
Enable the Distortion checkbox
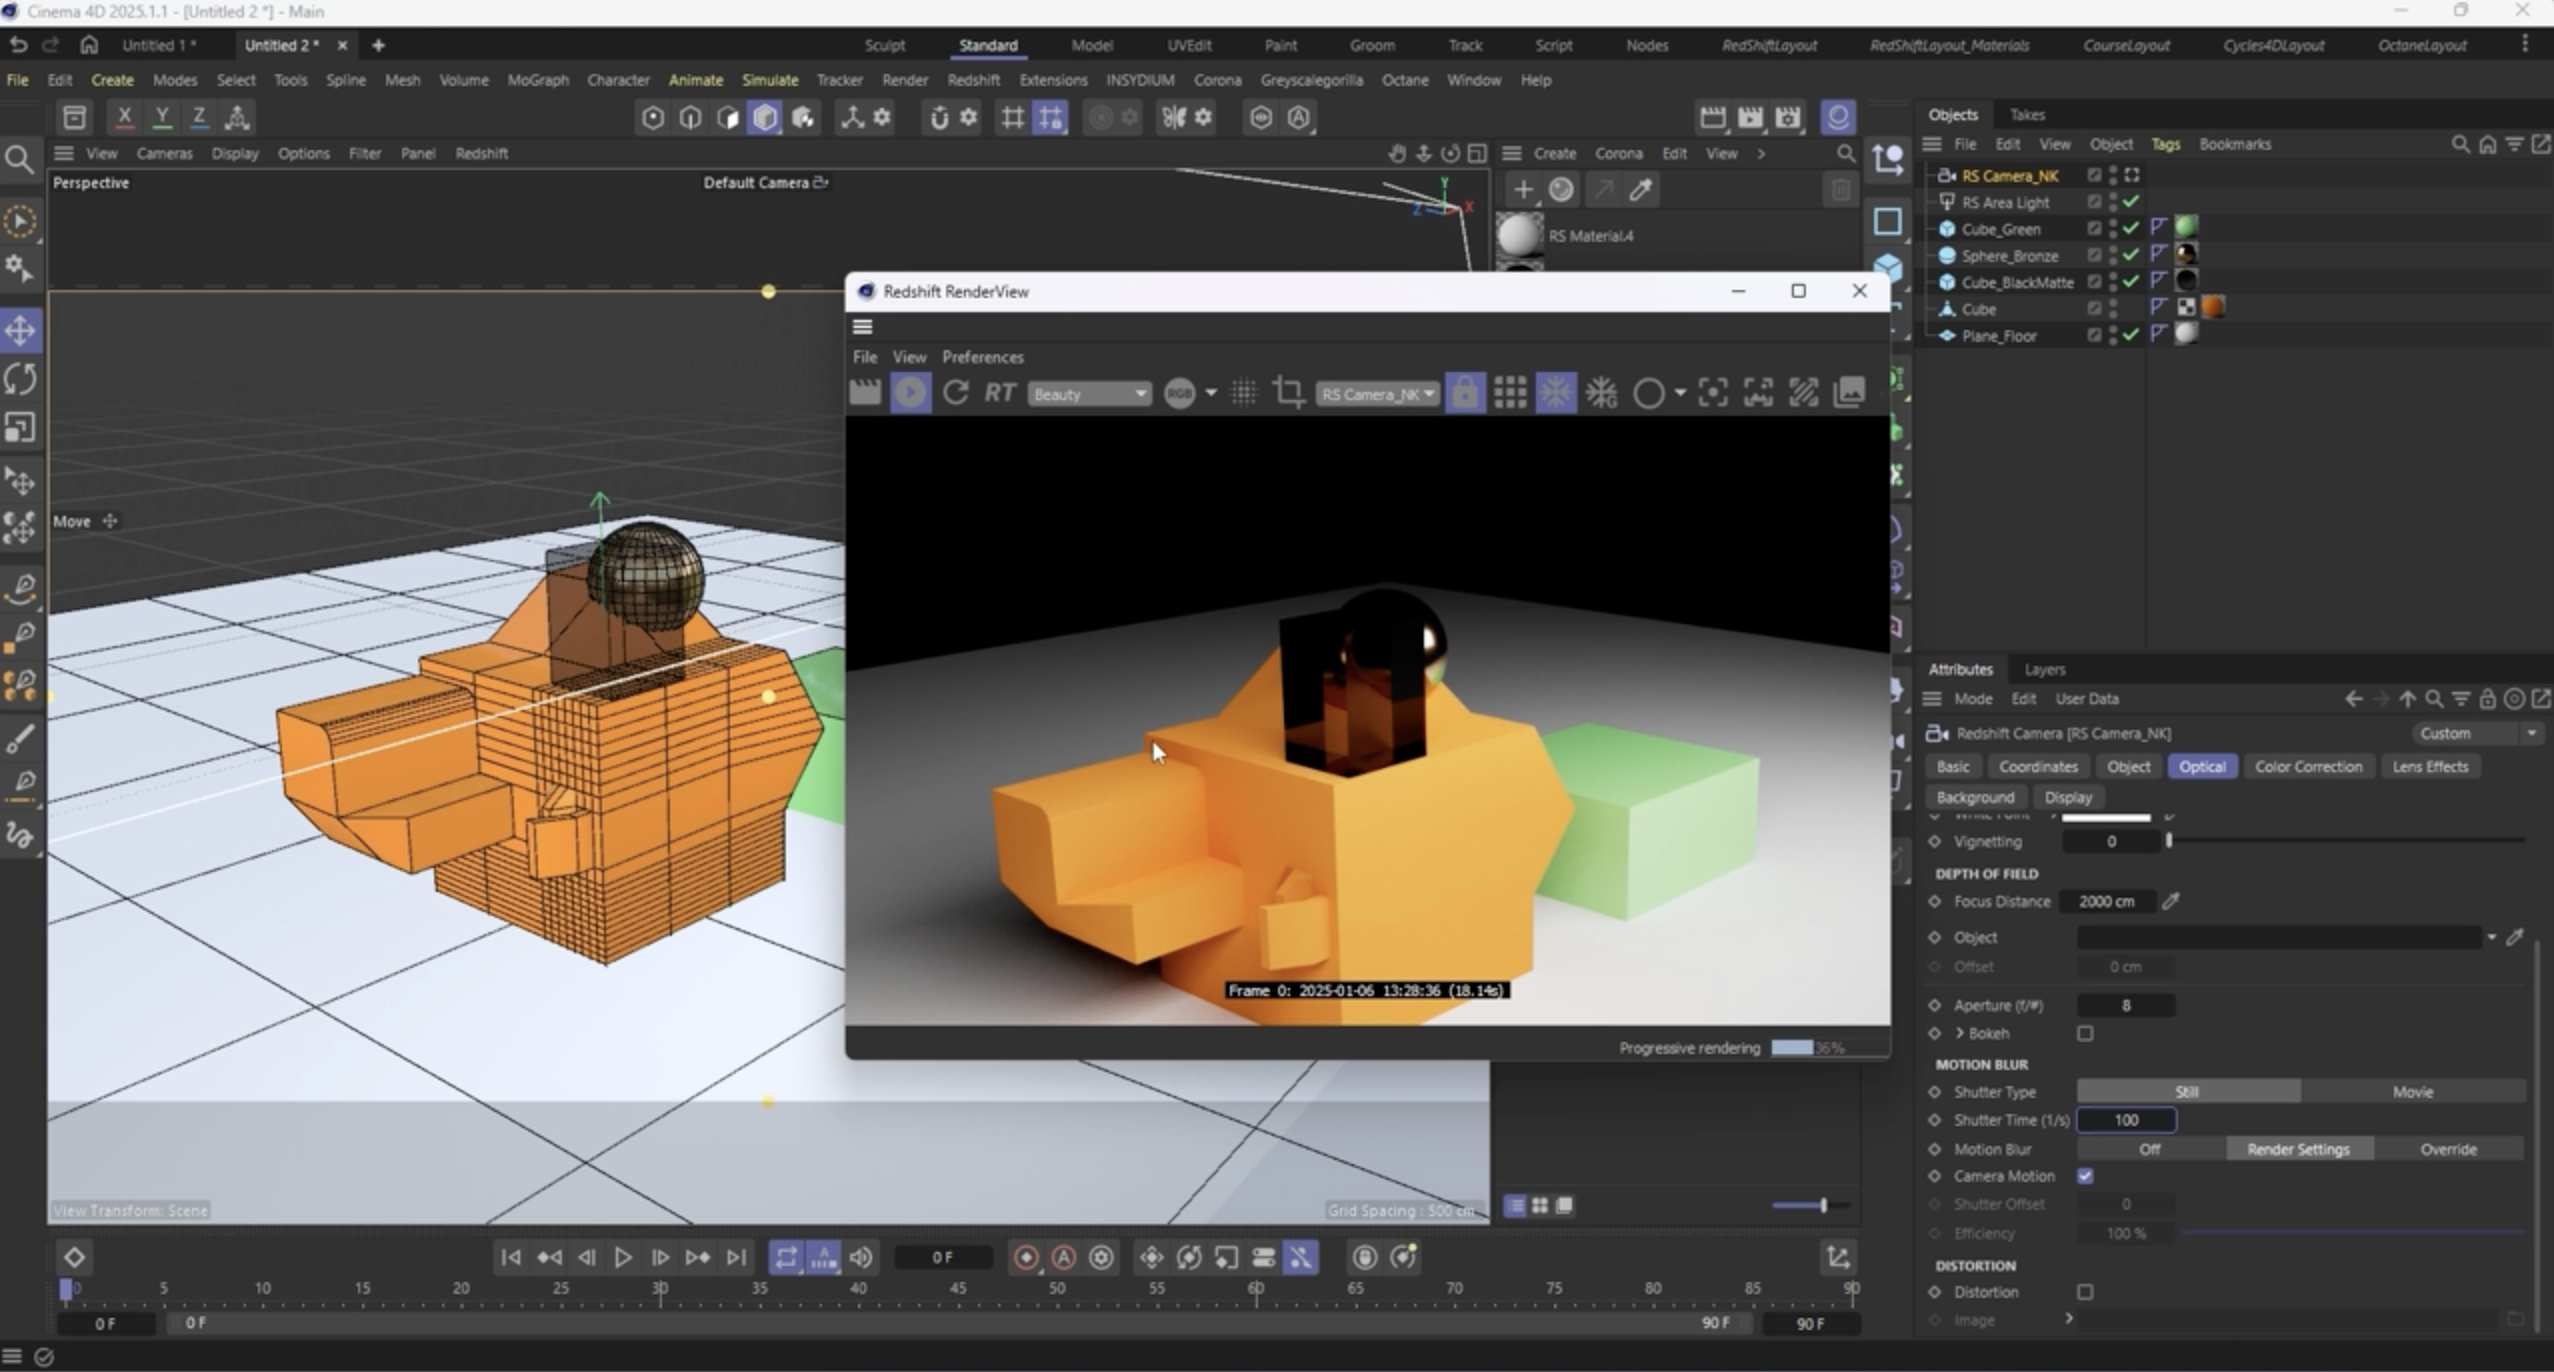coord(2085,1292)
